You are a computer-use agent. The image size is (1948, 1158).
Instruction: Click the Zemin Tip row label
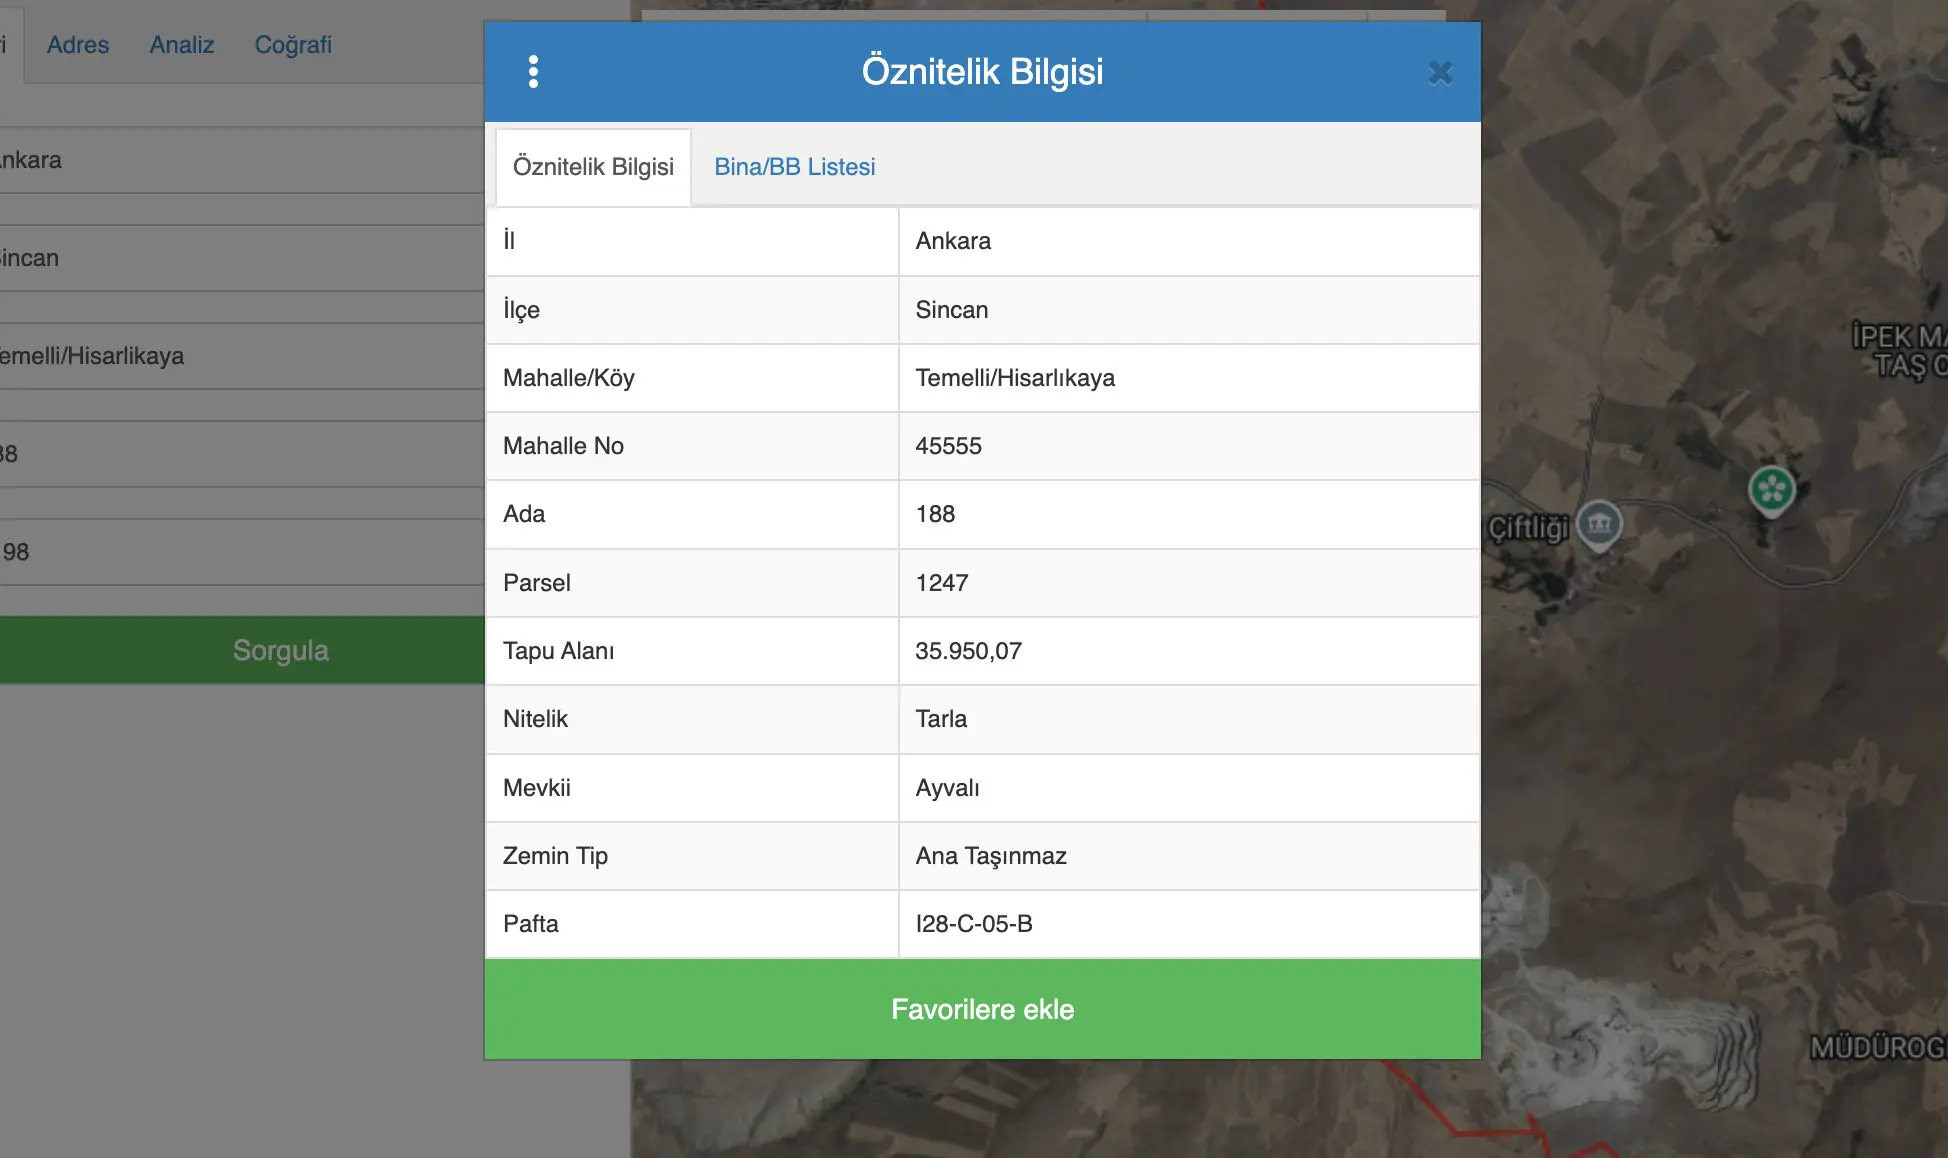[x=555, y=856]
